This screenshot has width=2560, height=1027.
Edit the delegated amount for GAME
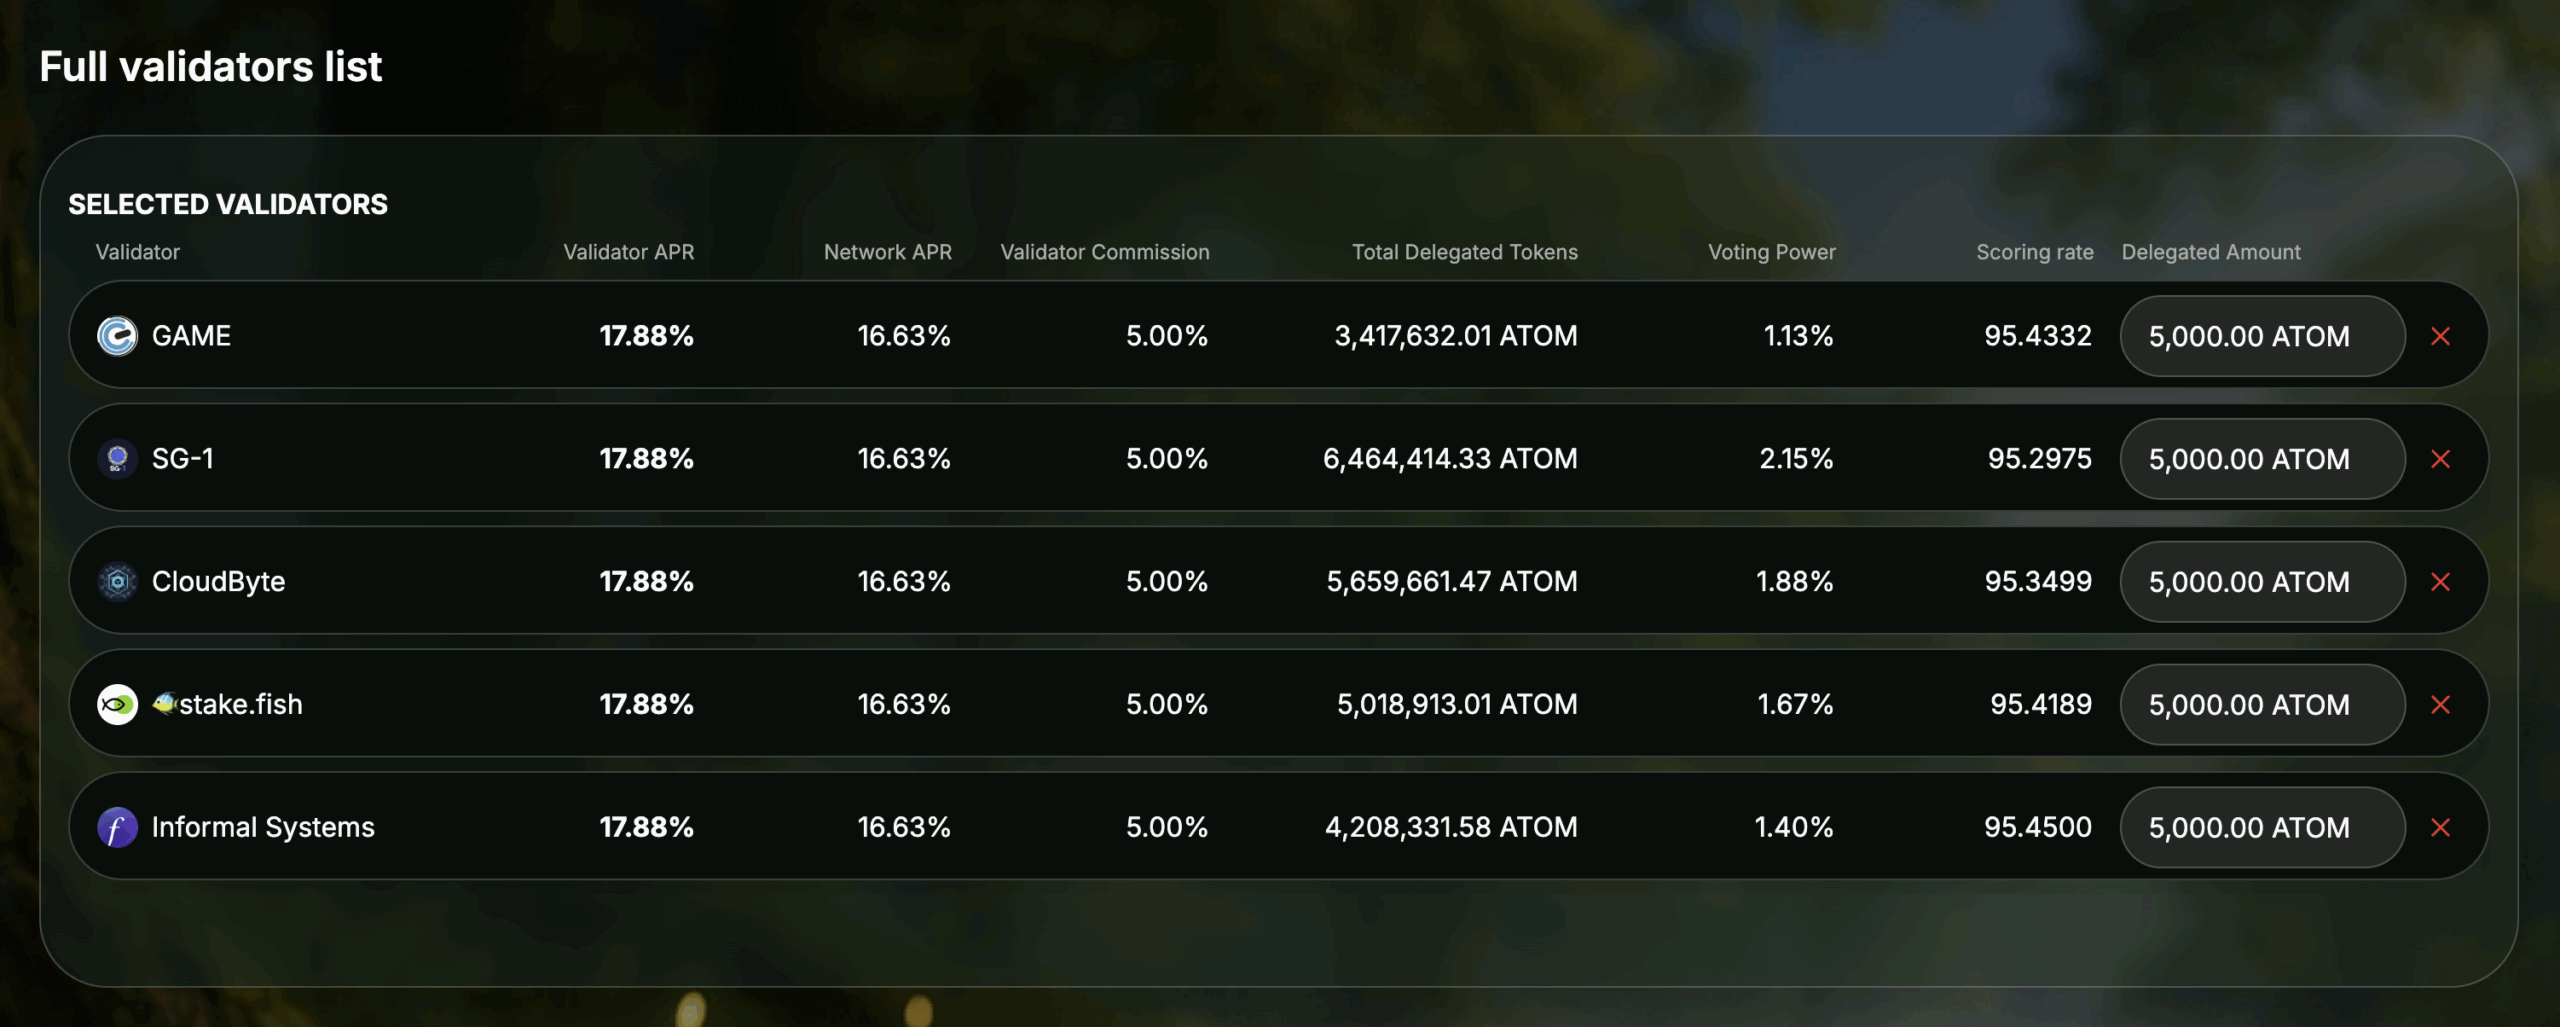tap(2262, 336)
